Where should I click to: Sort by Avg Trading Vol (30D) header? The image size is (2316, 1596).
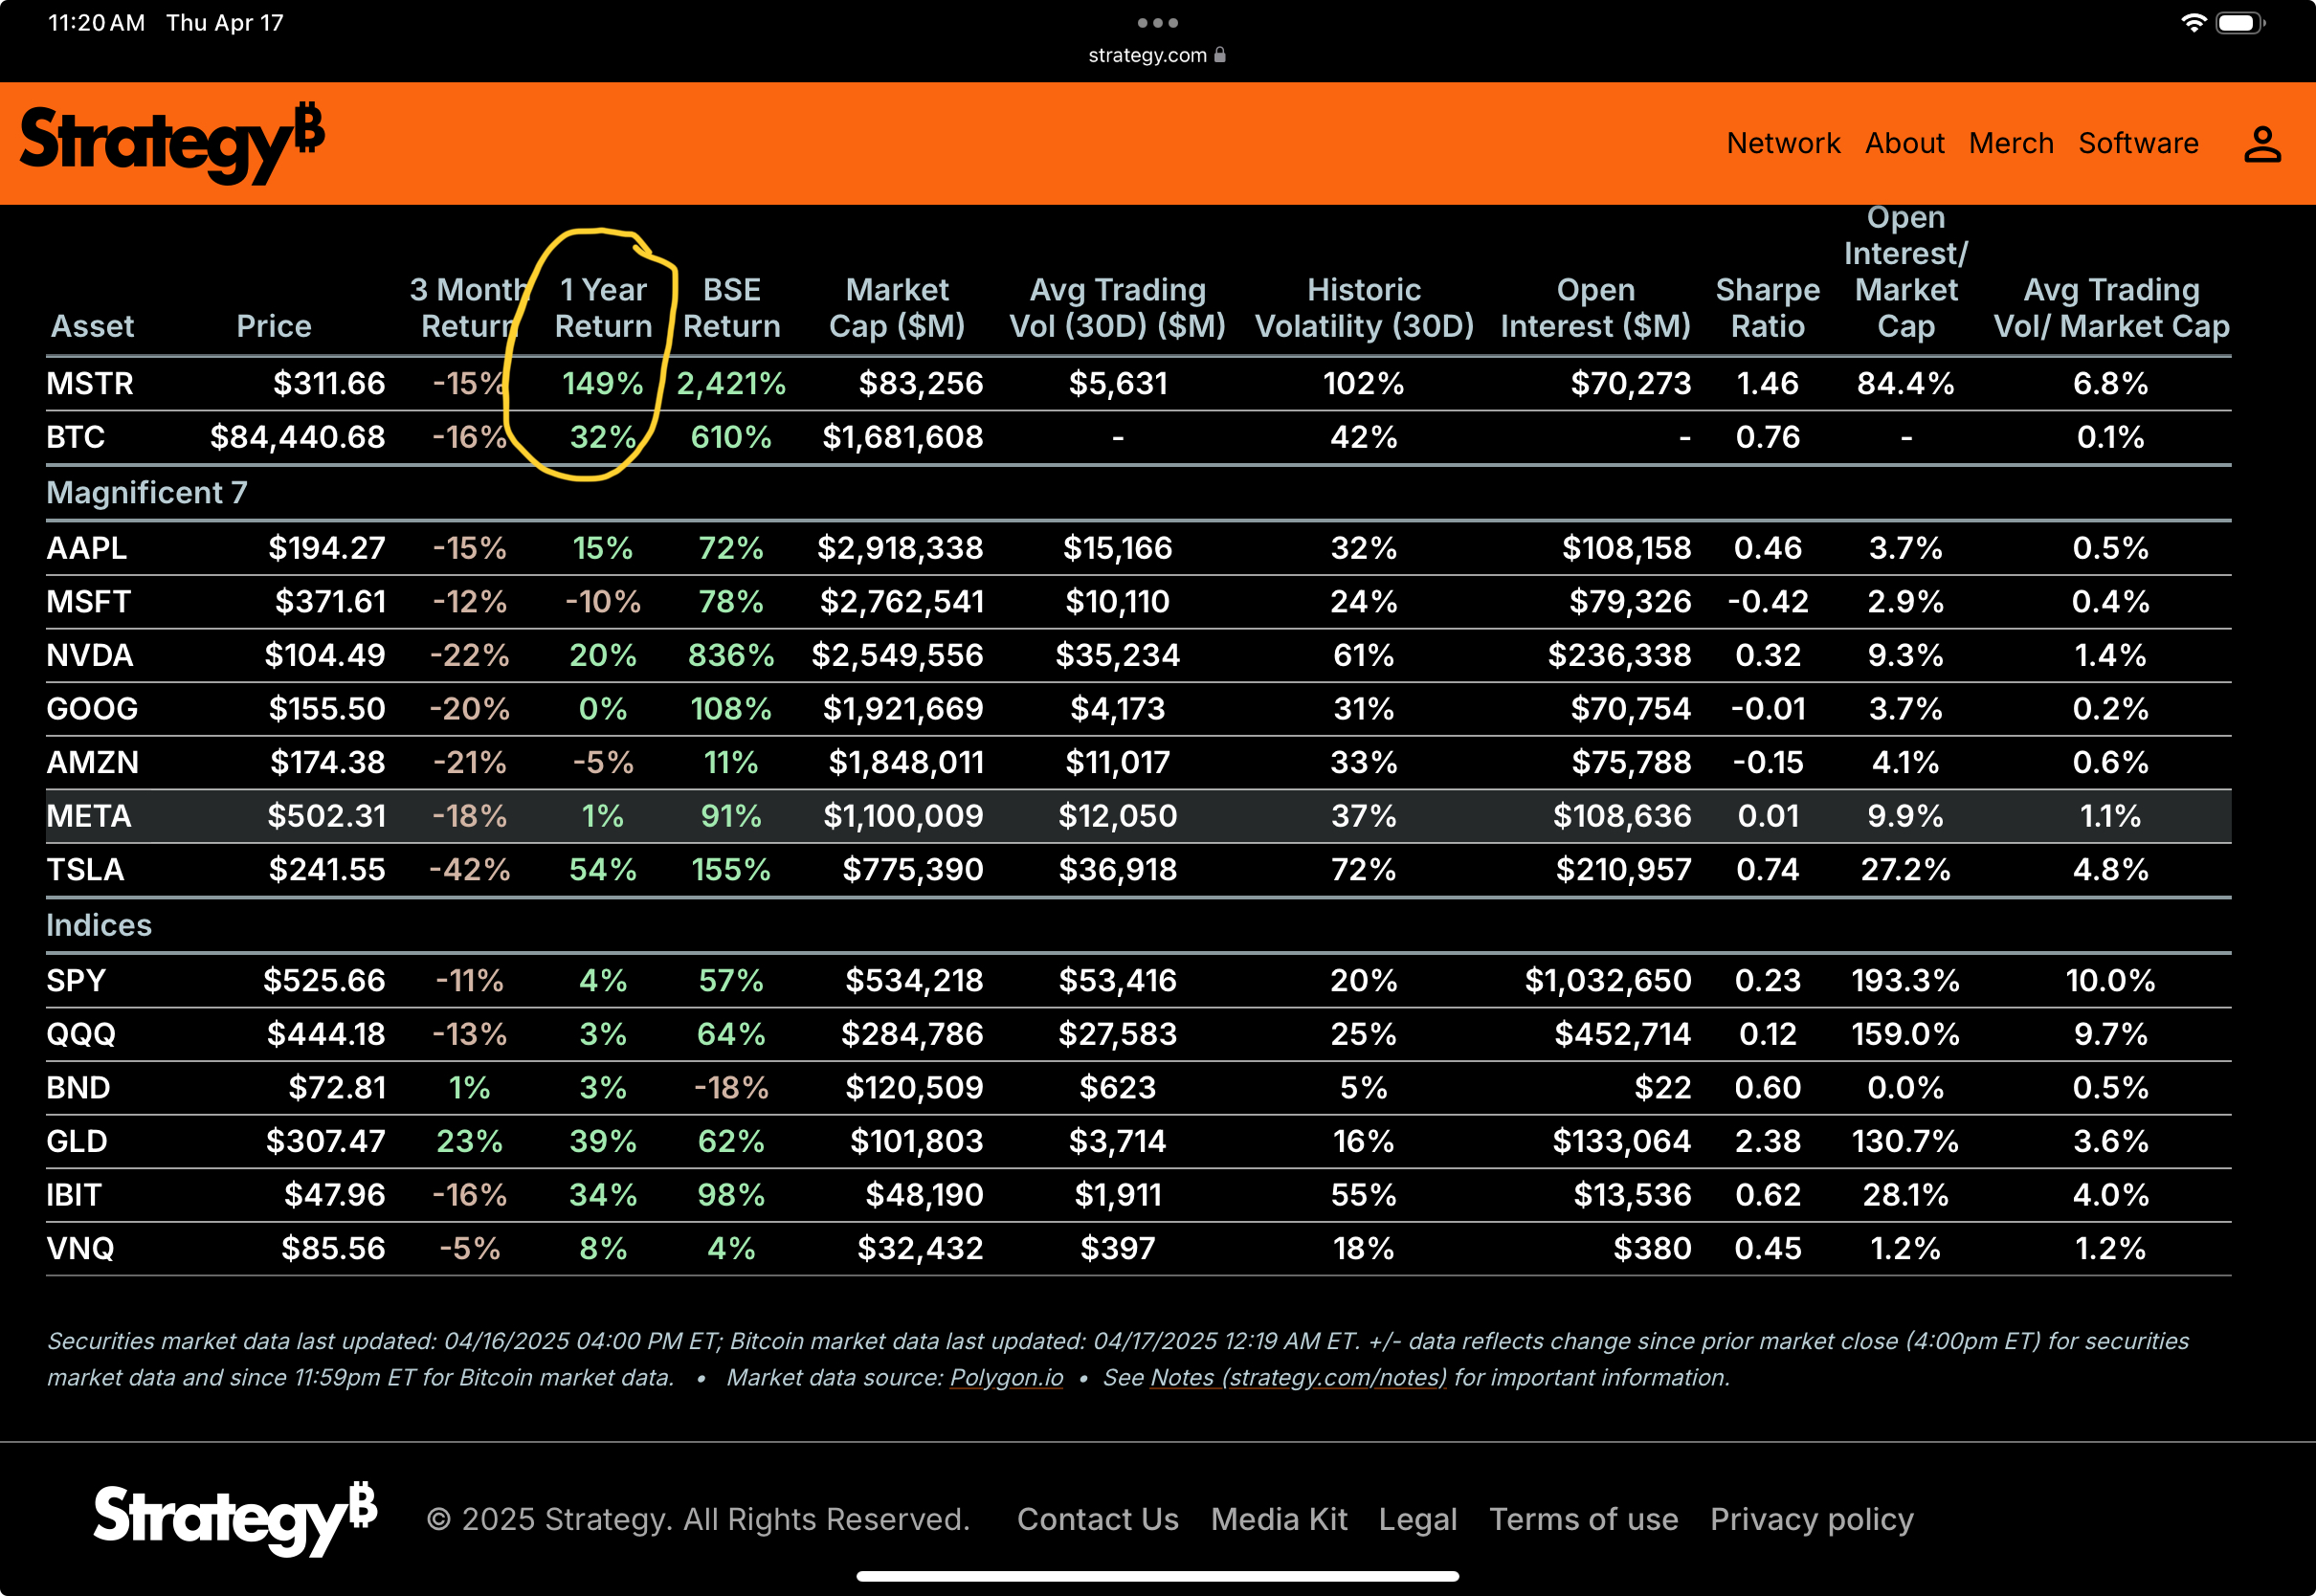click(x=1117, y=308)
